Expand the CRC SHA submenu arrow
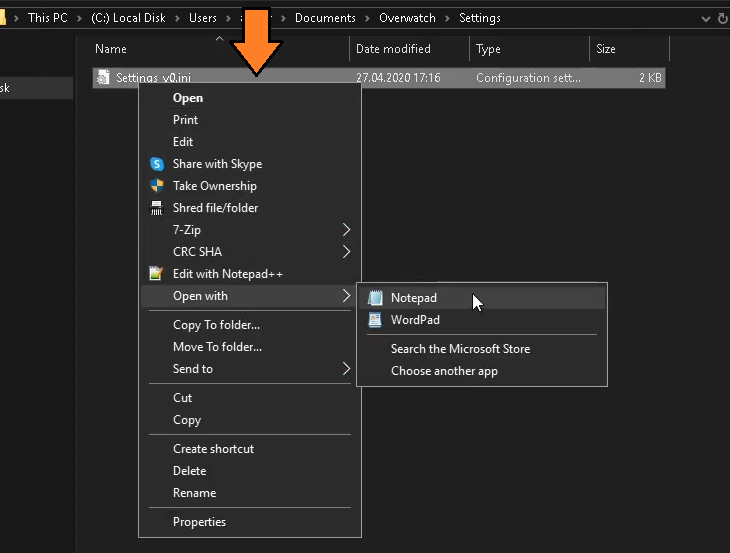This screenshot has height=553, width=730. (346, 252)
